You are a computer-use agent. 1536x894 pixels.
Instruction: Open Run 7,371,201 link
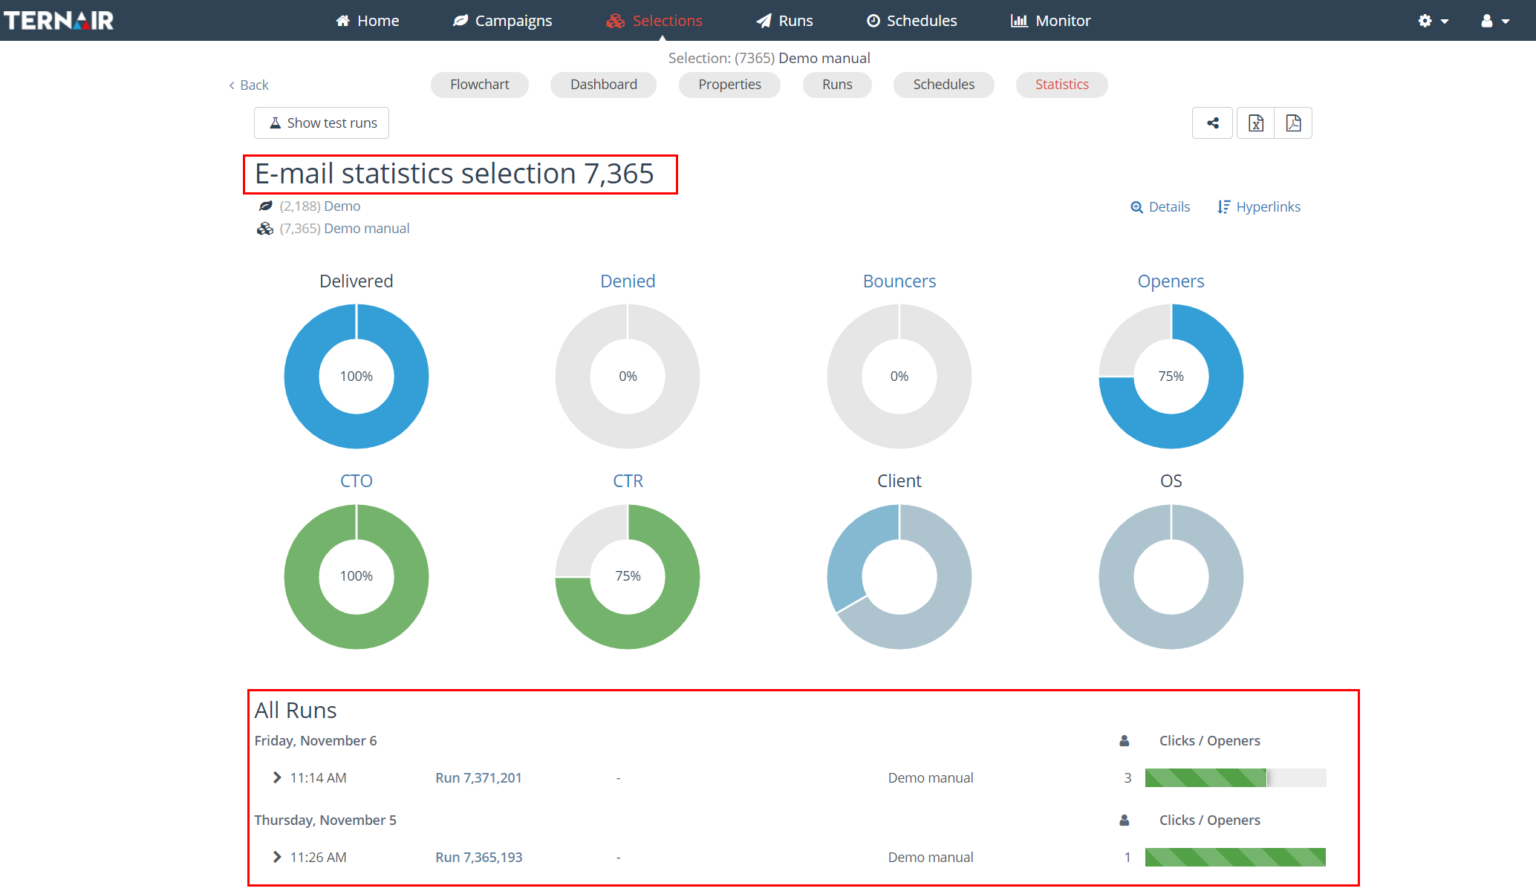[478, 778]
